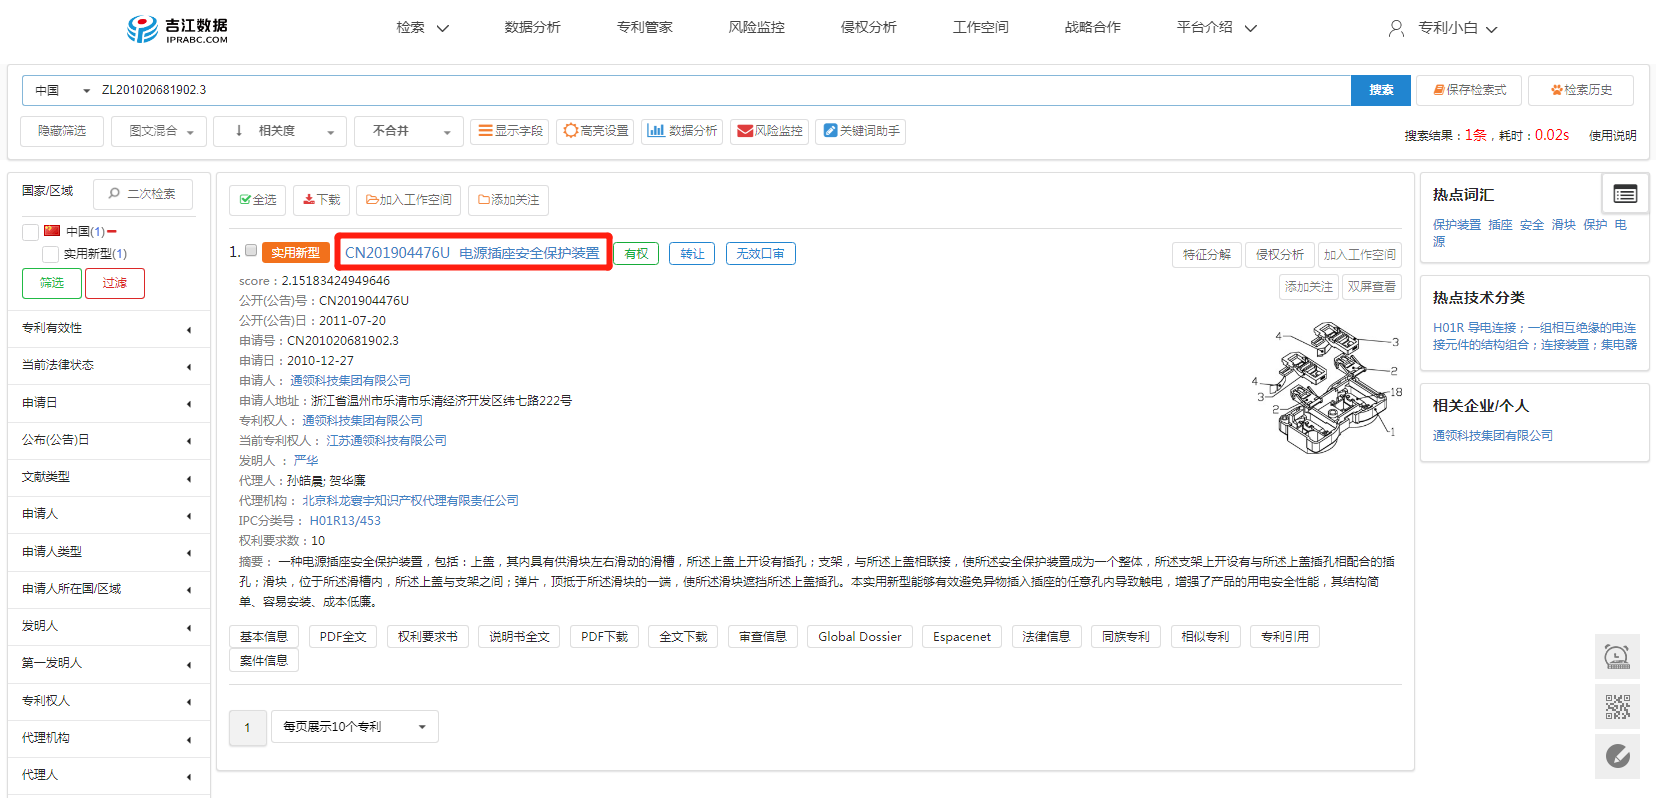
Task: Open 数据分析 in top navigation
Action: (532, 28)
